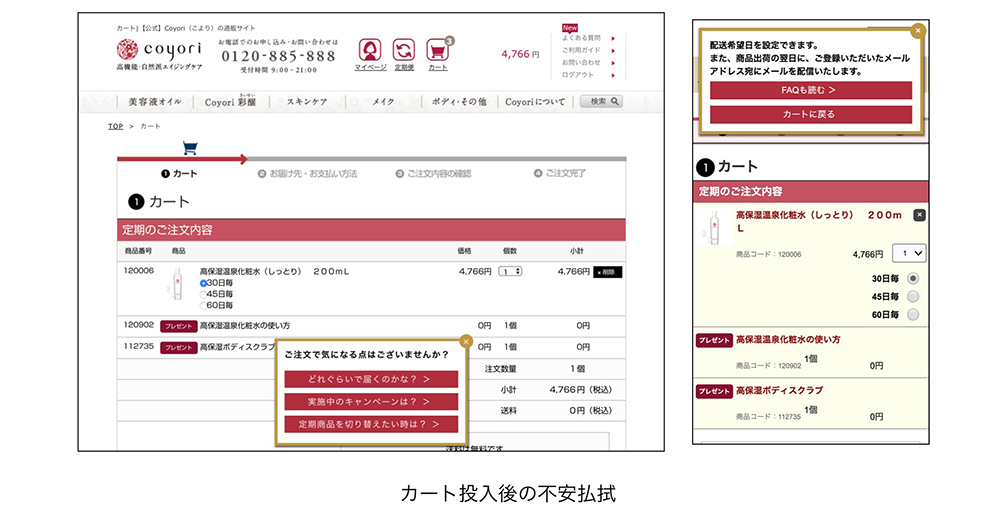The width and height of the screenshot is (1000, 522).
Task: Select the desktop 45日毎 radio button
Action: [203, 294]
